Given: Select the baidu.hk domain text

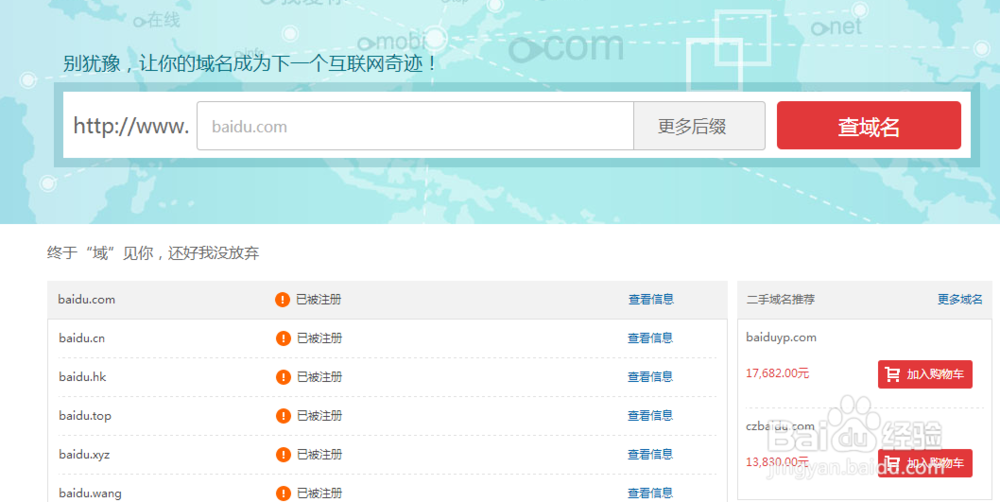Looking at the screenshot, I should pyautogui.click(x=82, y=377).
